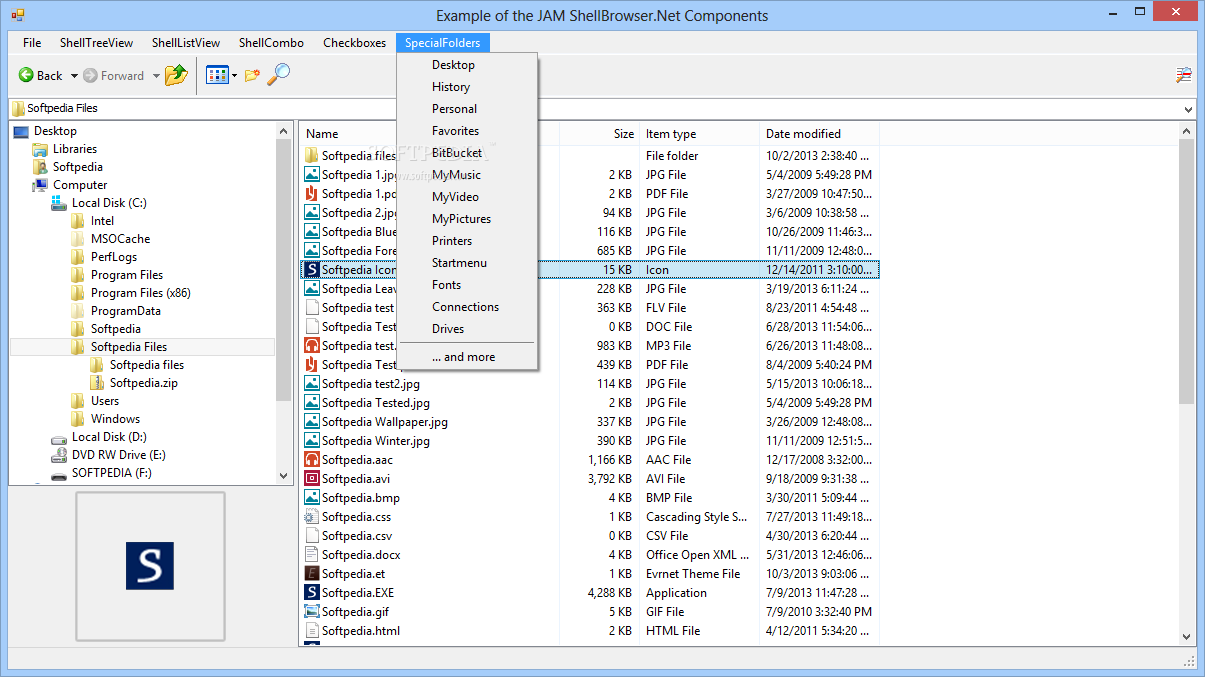Image resolution: width=1205 pixels, height=677 pixels.
Task: Choose History from SpecialFolders menu
Action: 467,87
